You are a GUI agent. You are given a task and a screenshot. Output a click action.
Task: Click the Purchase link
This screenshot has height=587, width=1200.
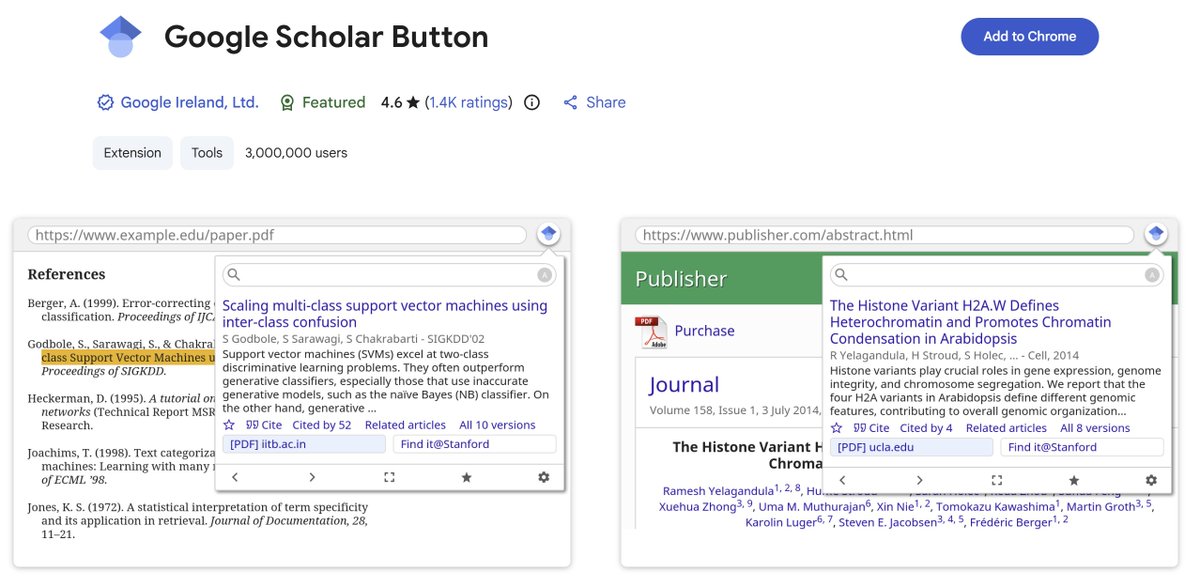(x=705, y=331)
